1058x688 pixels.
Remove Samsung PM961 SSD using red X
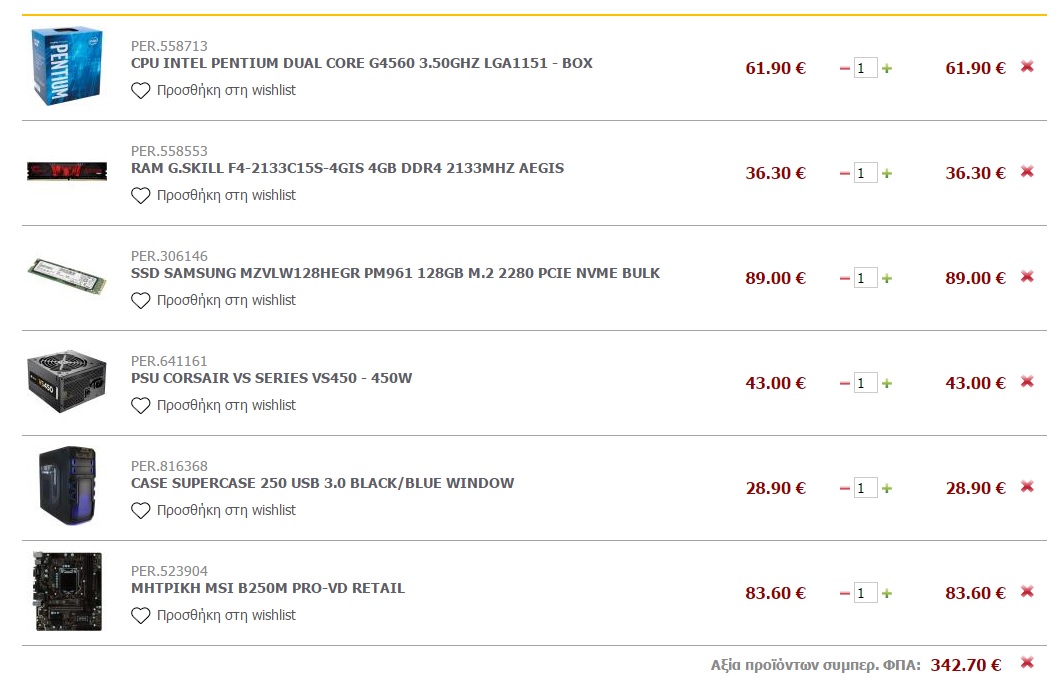click(1027, 276)
